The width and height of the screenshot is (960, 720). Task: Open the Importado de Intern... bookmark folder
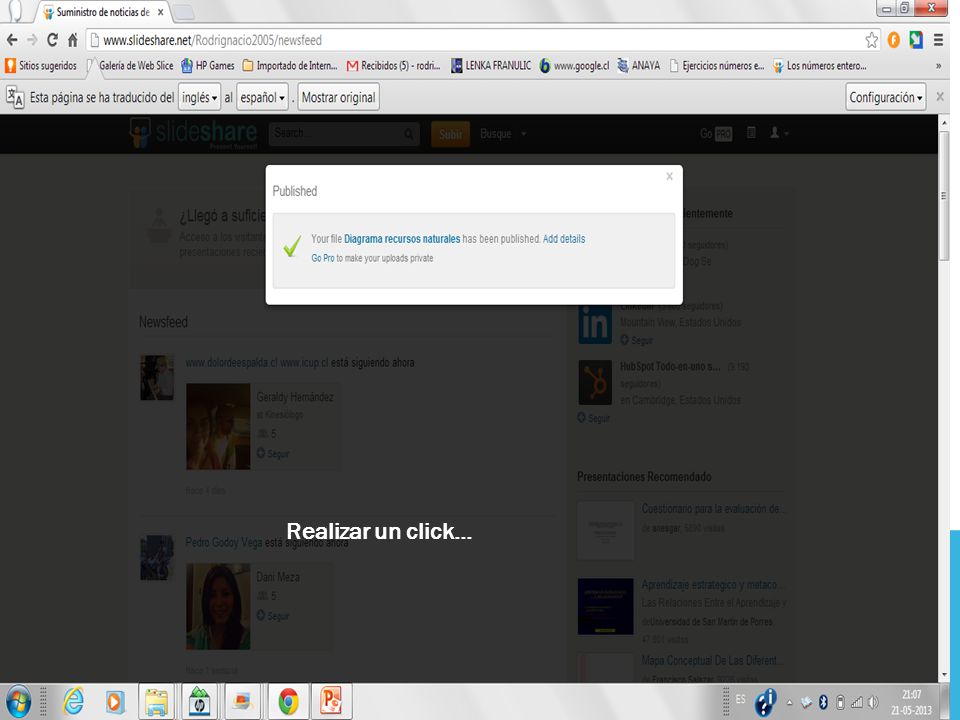point(290,66)
